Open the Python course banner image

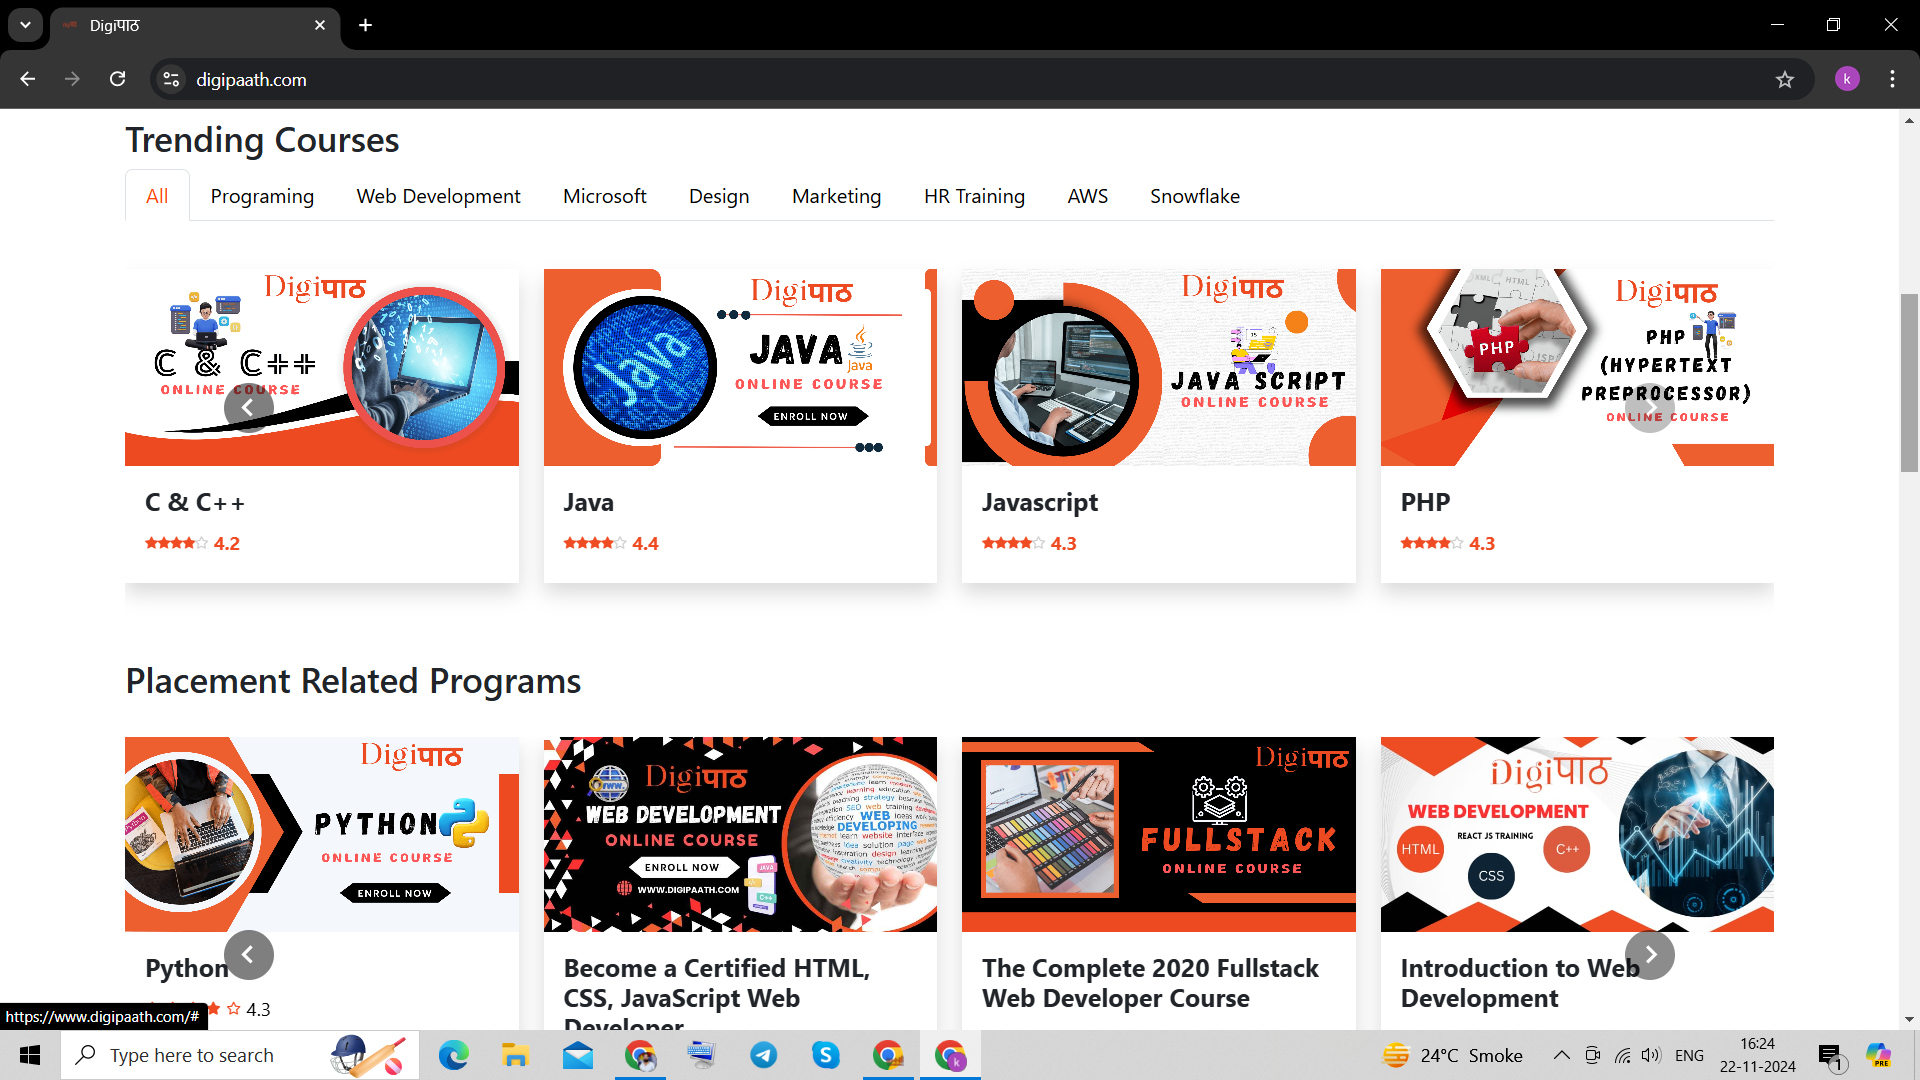coord(322,835)
